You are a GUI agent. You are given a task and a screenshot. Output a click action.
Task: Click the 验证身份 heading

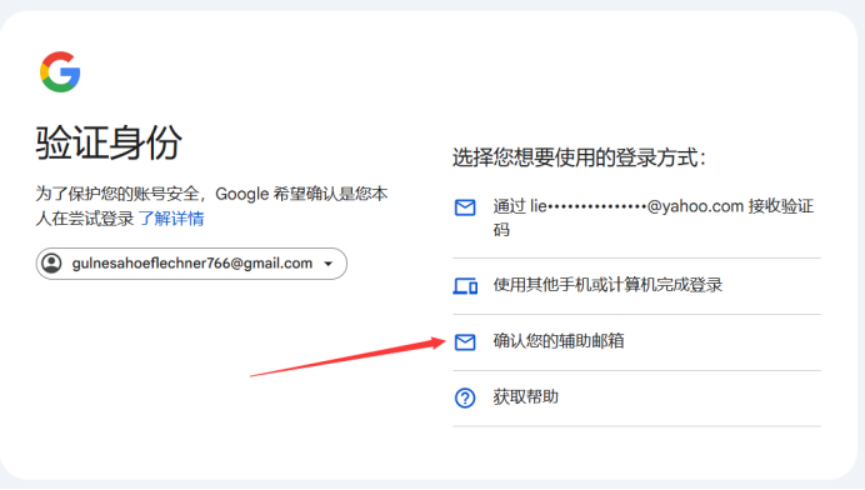point(109,142)
